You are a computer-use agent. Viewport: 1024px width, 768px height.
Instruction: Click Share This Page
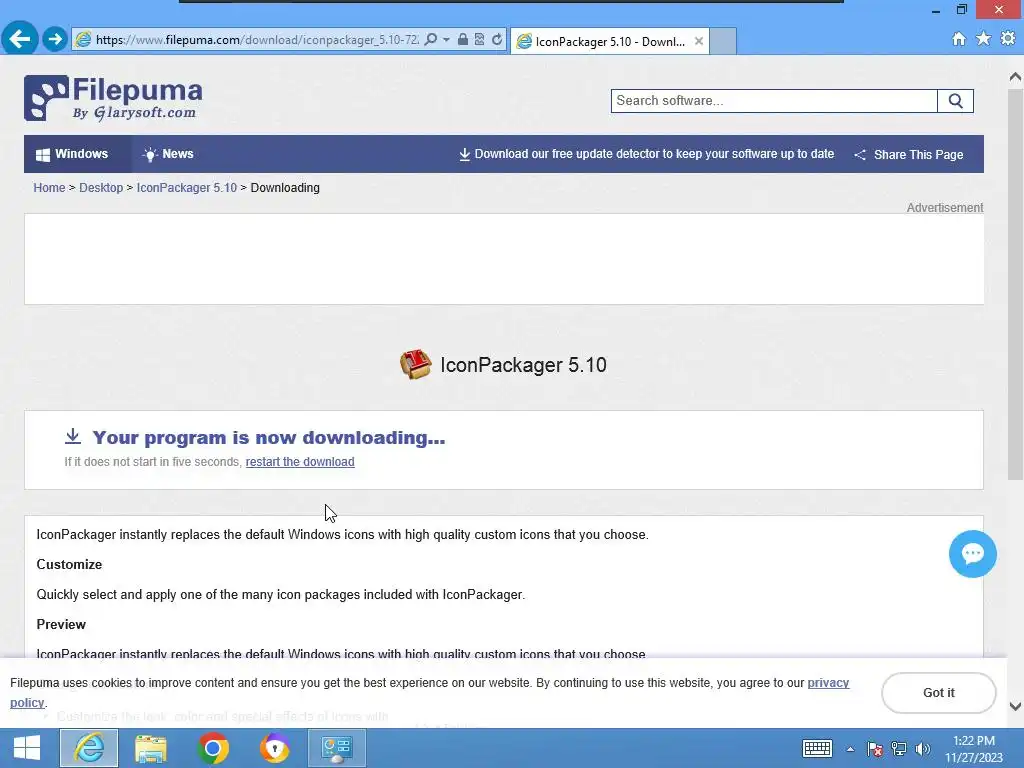click(909, 155)
